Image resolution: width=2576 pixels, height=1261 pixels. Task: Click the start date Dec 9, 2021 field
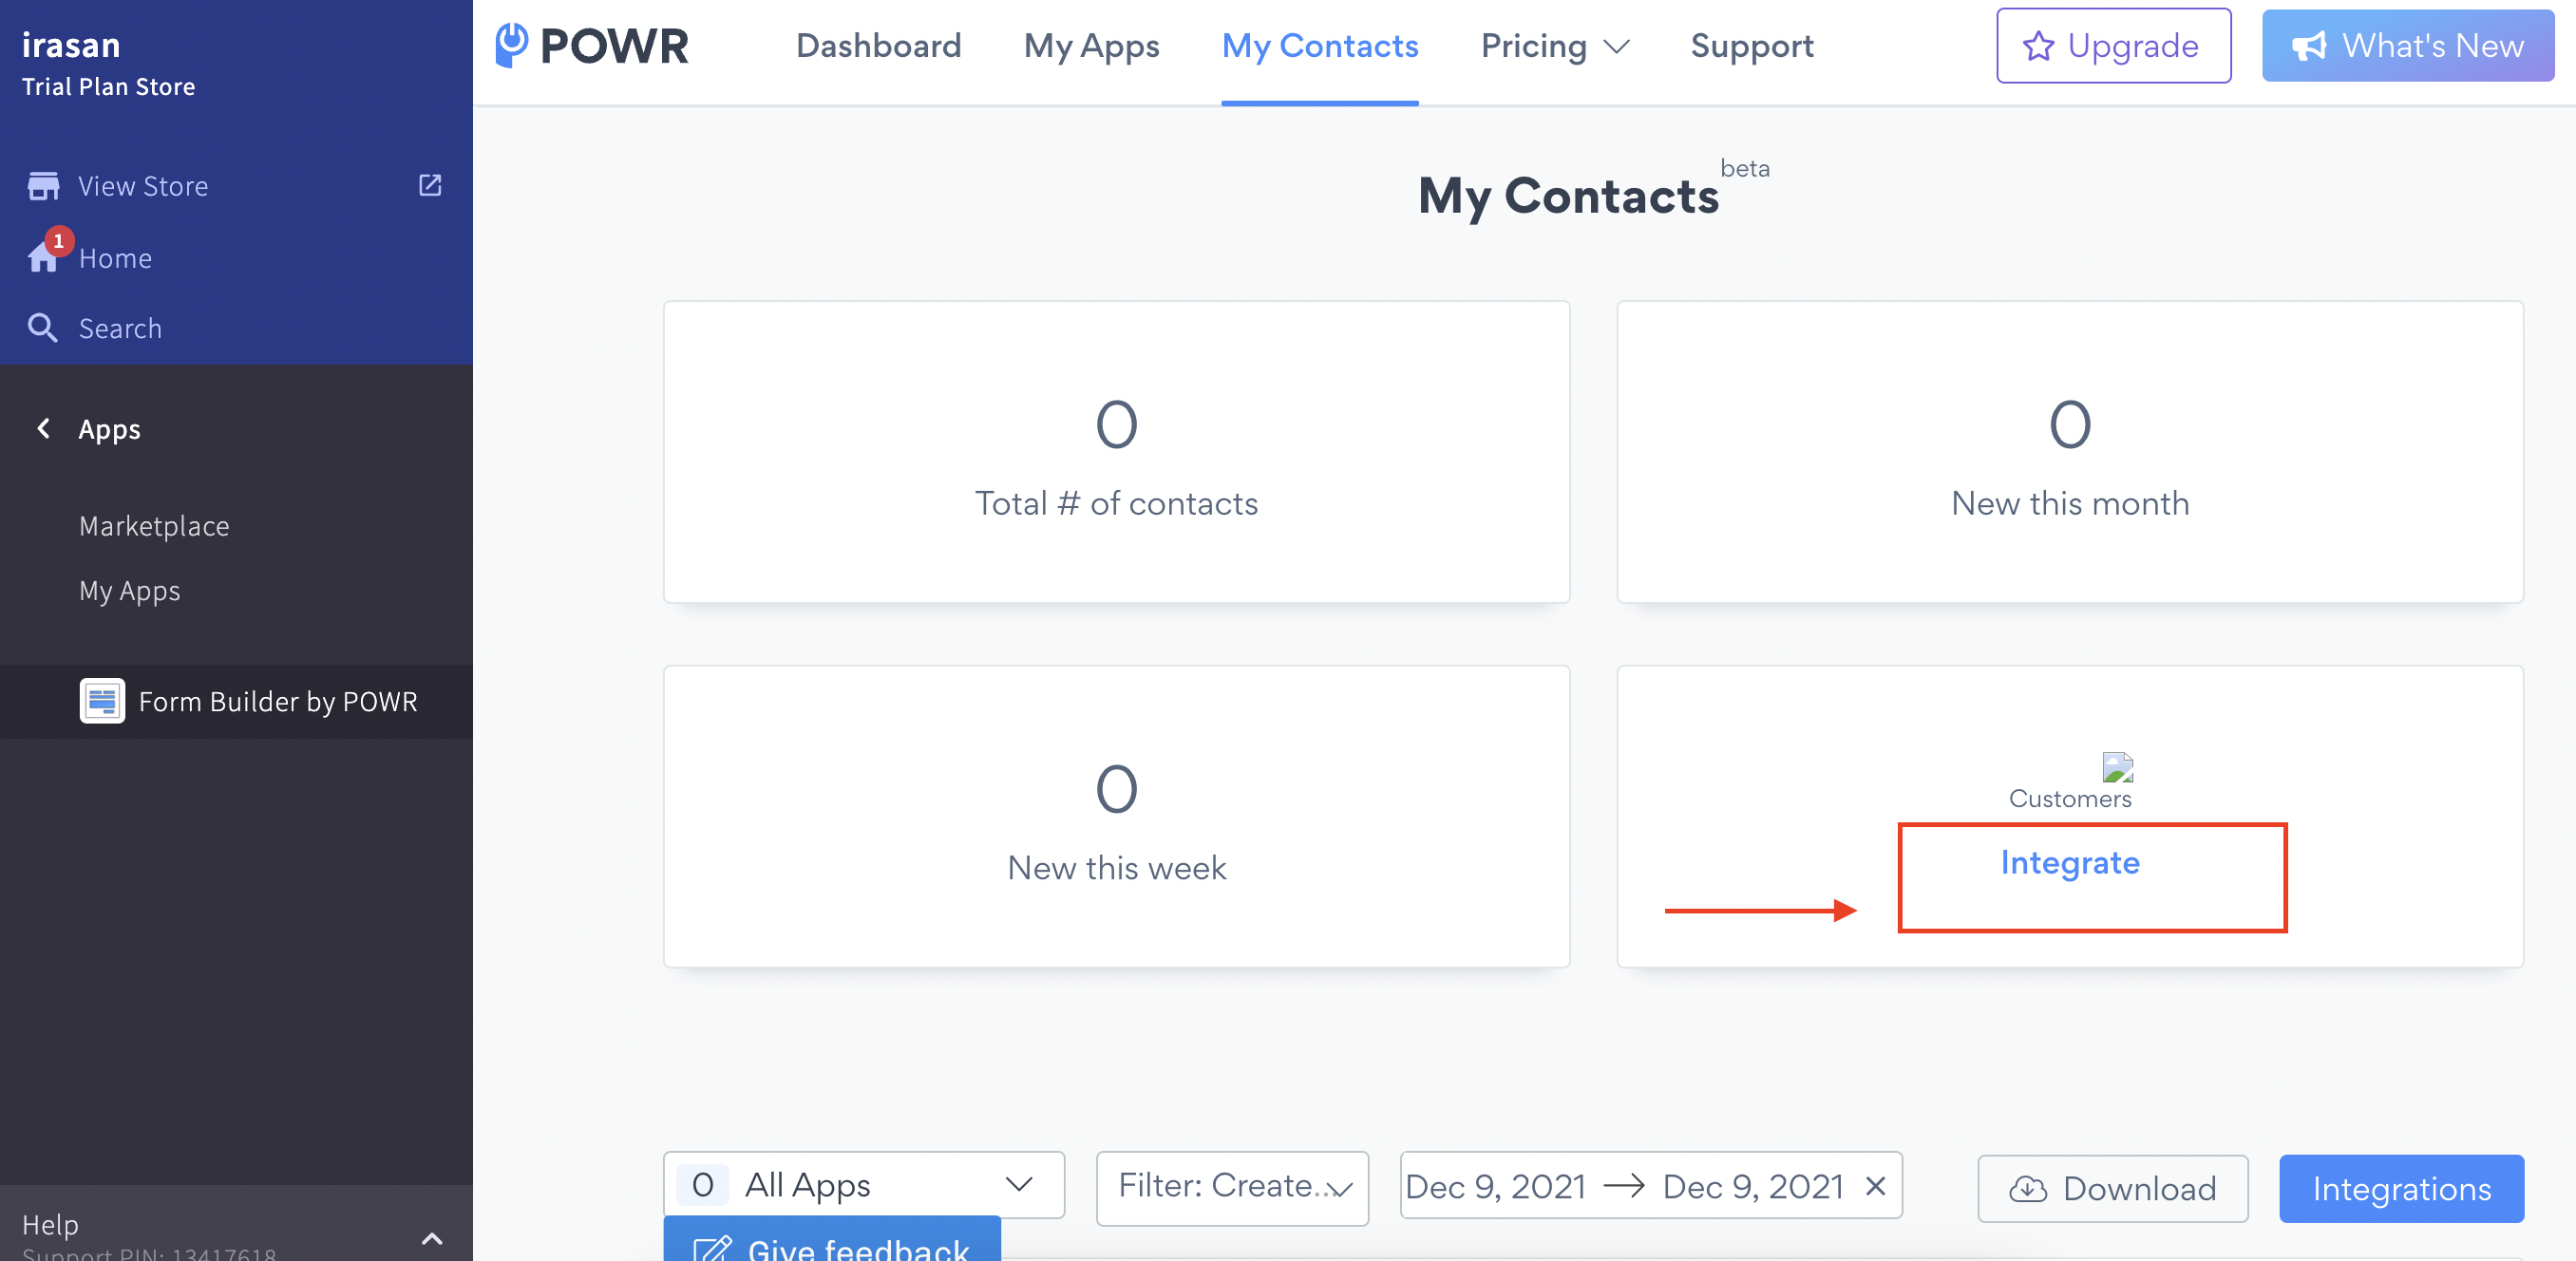1496,1186
